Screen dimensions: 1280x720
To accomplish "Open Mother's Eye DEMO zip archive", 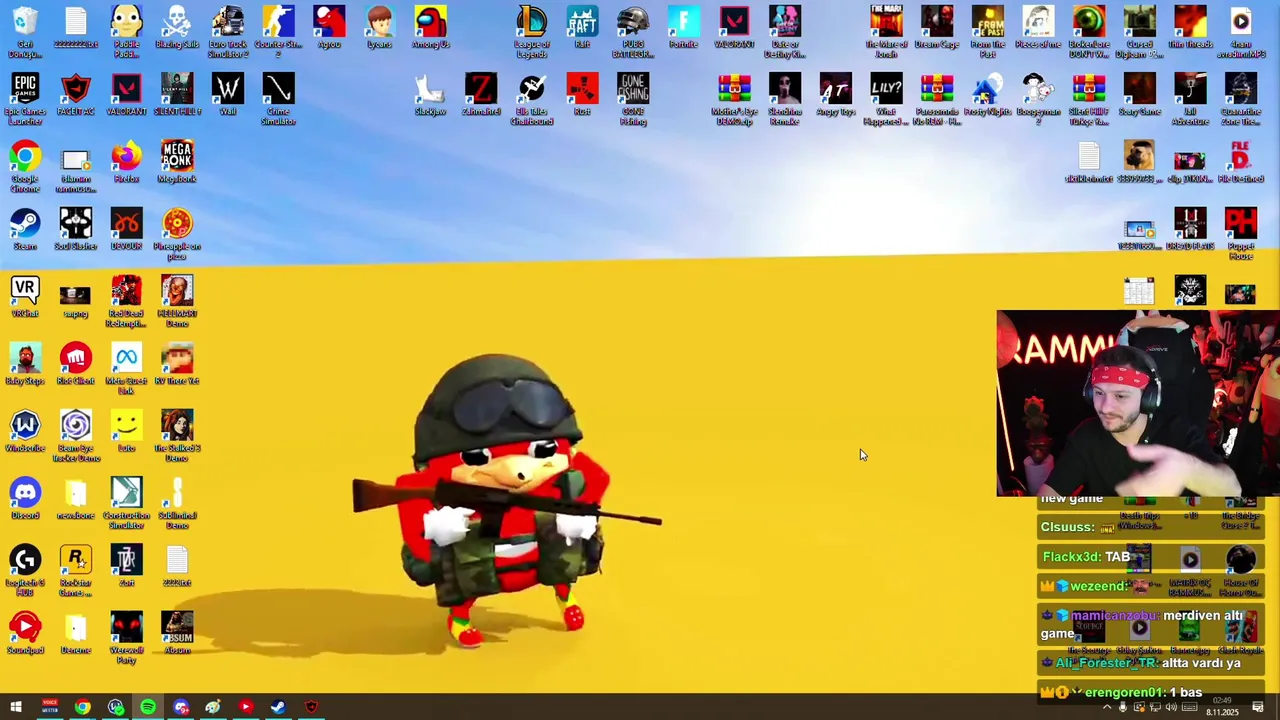I will click(x=734, y=99).
